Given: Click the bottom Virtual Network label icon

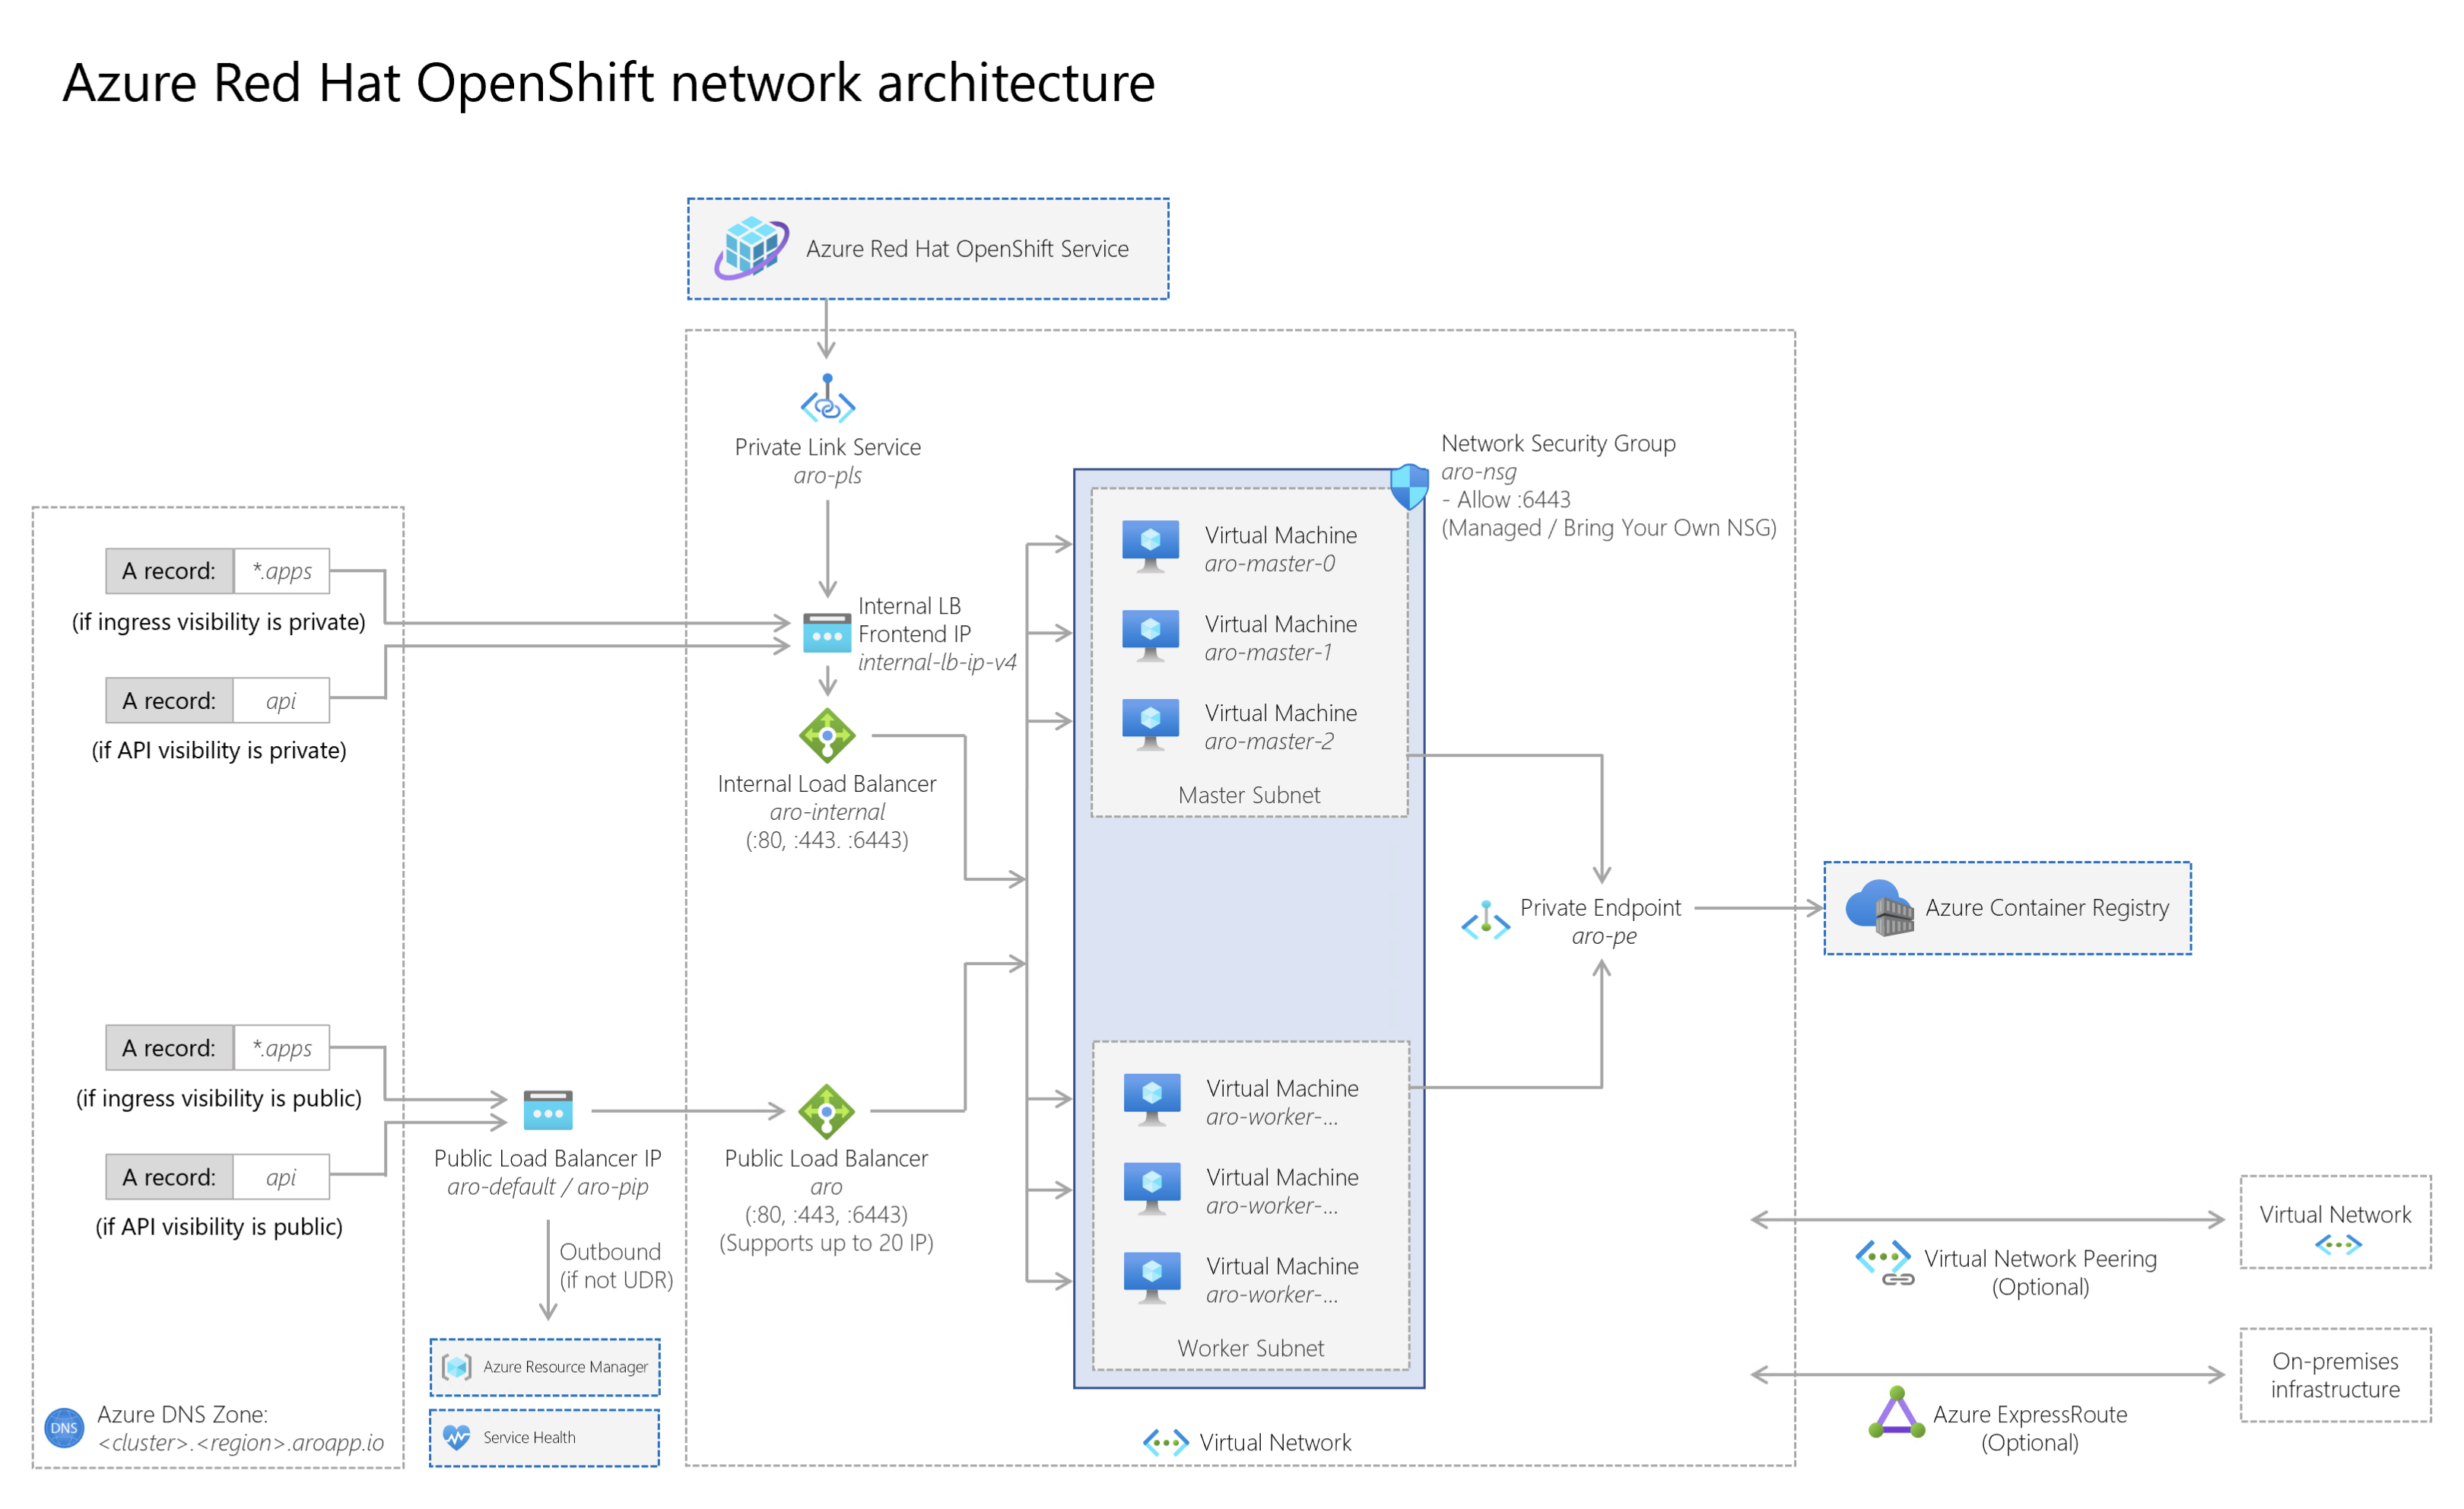Looking at the screenshot, I should [x=1166, y=1442].
